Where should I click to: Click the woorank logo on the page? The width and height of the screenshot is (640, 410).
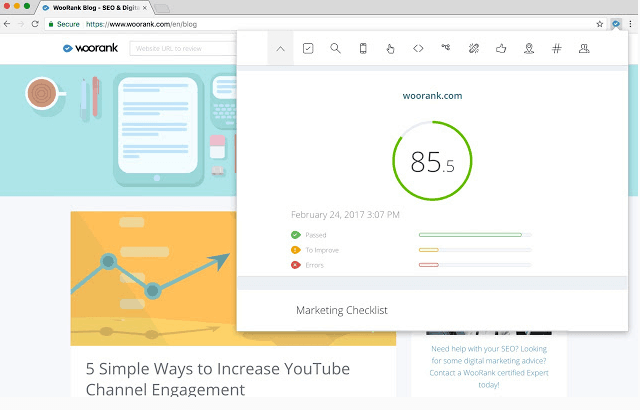[90, 48]
